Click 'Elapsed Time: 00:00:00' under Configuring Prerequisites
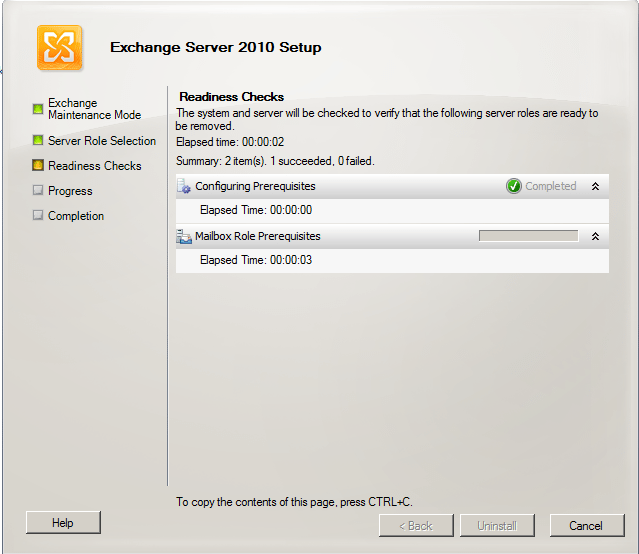639x554 pixels. 256,210
